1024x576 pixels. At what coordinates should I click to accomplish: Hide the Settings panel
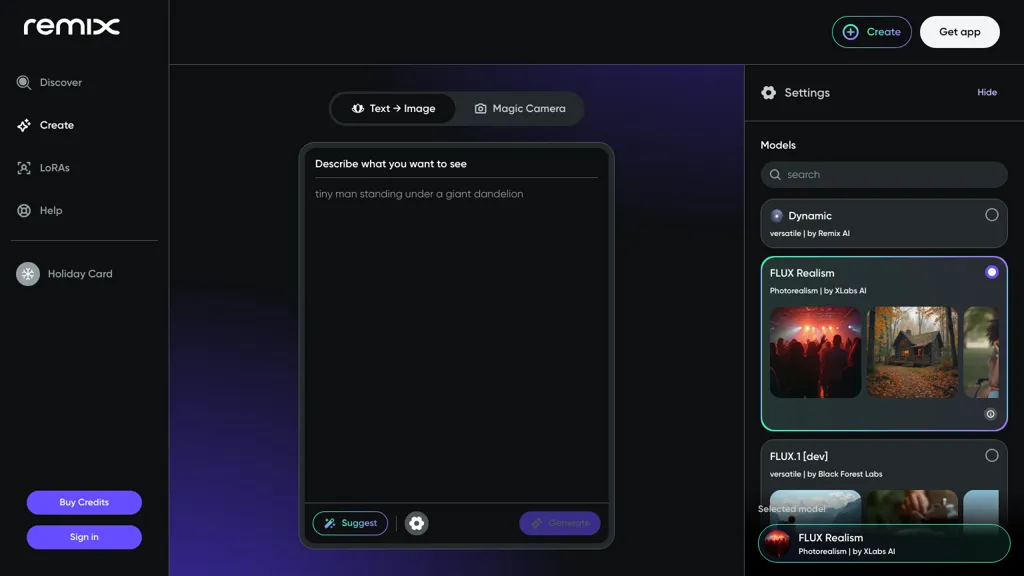pyautogui.click(x=986, y=92)
